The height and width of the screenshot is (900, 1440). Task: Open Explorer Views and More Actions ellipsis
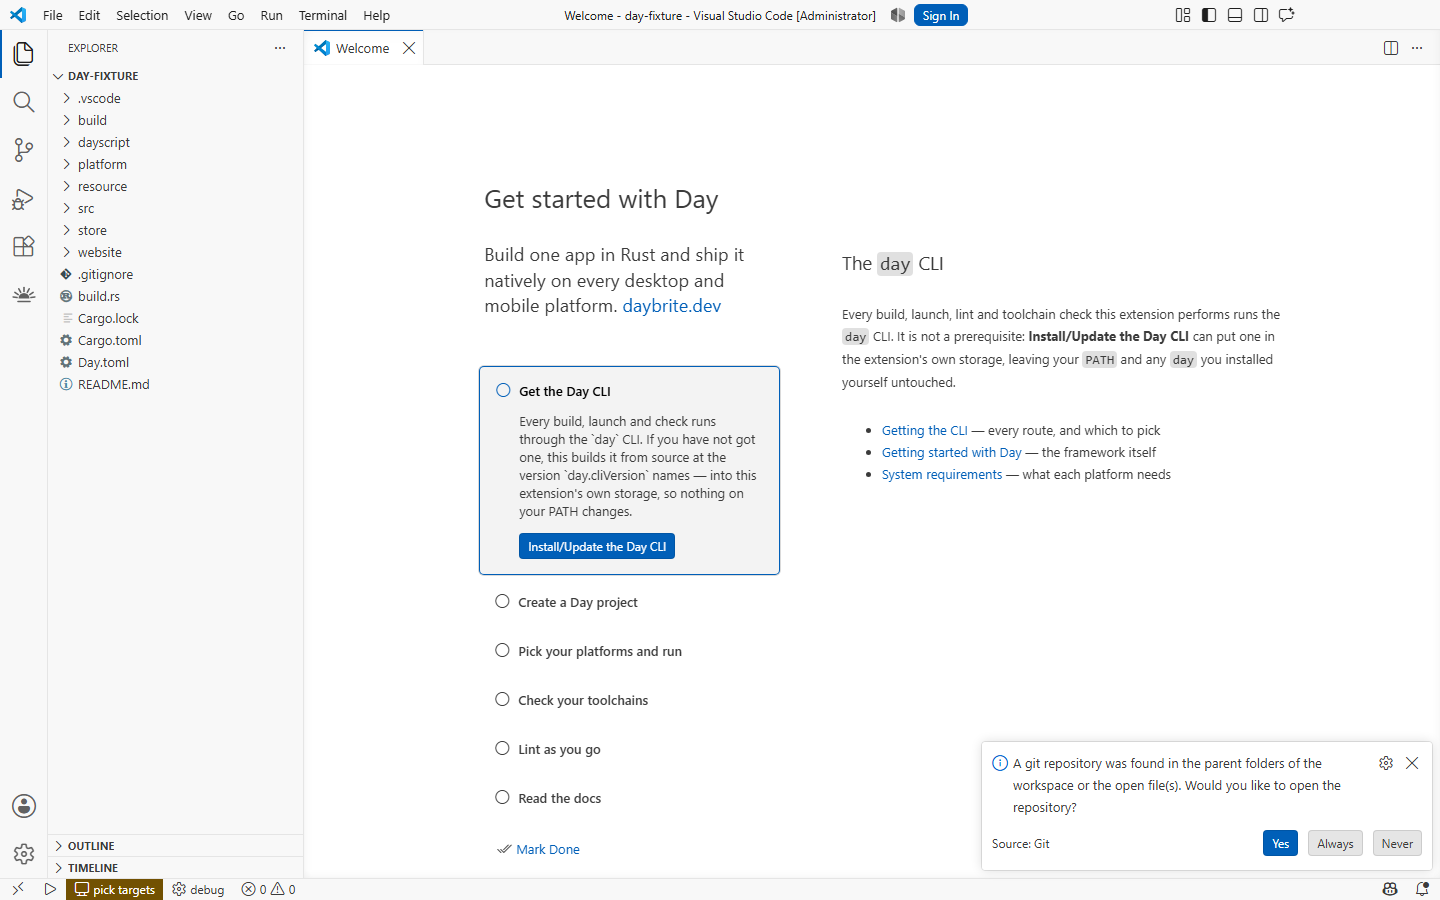[280, 48]
